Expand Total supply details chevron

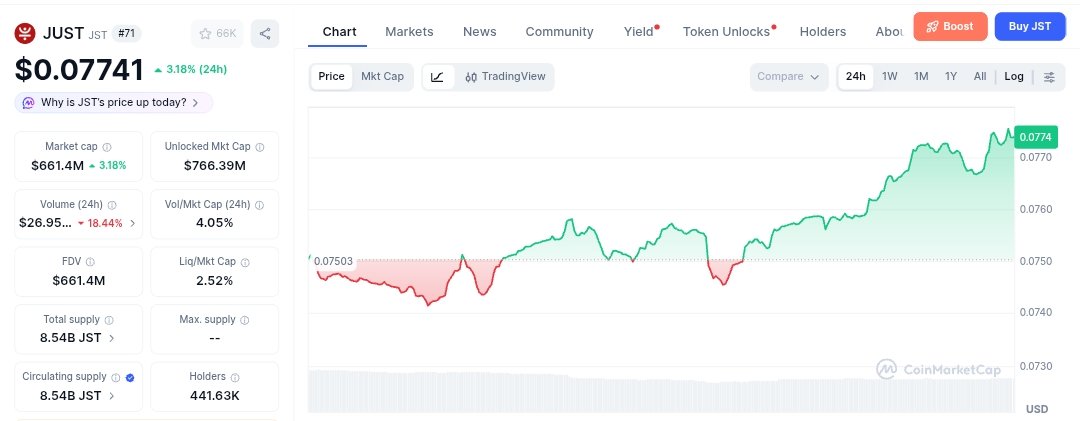point(112,338)
